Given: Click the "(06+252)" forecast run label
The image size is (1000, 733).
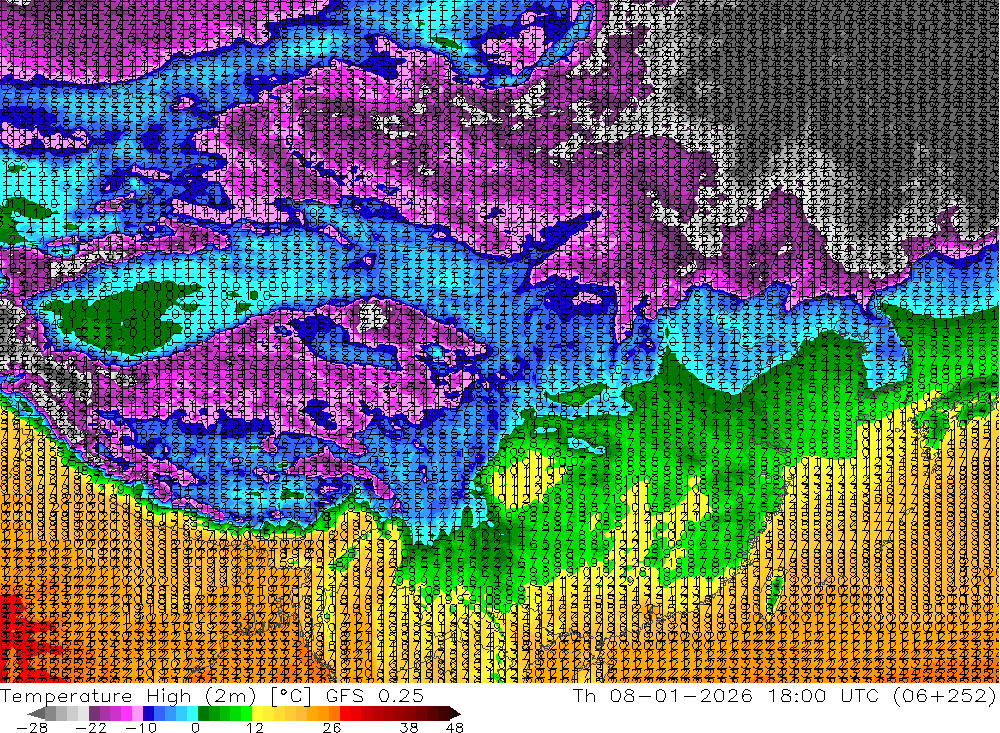Looking at the screenshot, I should click(944, 695).
